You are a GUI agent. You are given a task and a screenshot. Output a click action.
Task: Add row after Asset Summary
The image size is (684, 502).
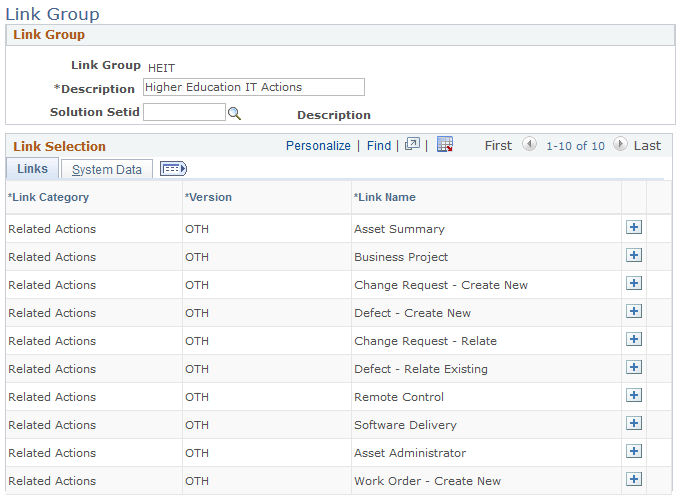[x=634, y=227]
